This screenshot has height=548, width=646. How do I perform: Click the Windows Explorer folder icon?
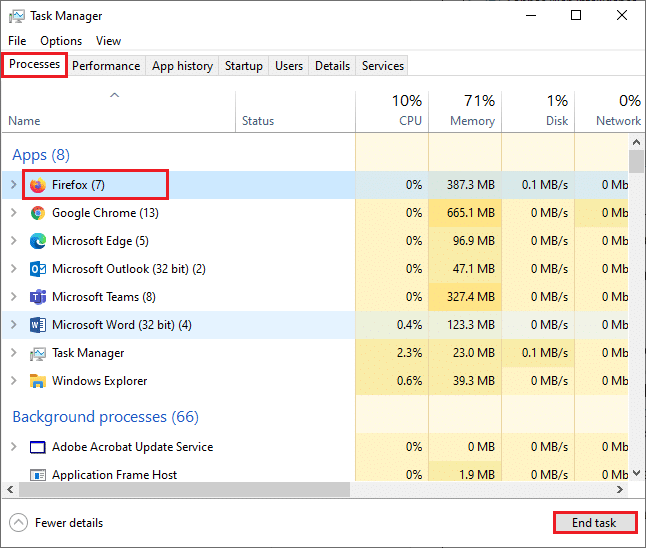pos(38,381)
